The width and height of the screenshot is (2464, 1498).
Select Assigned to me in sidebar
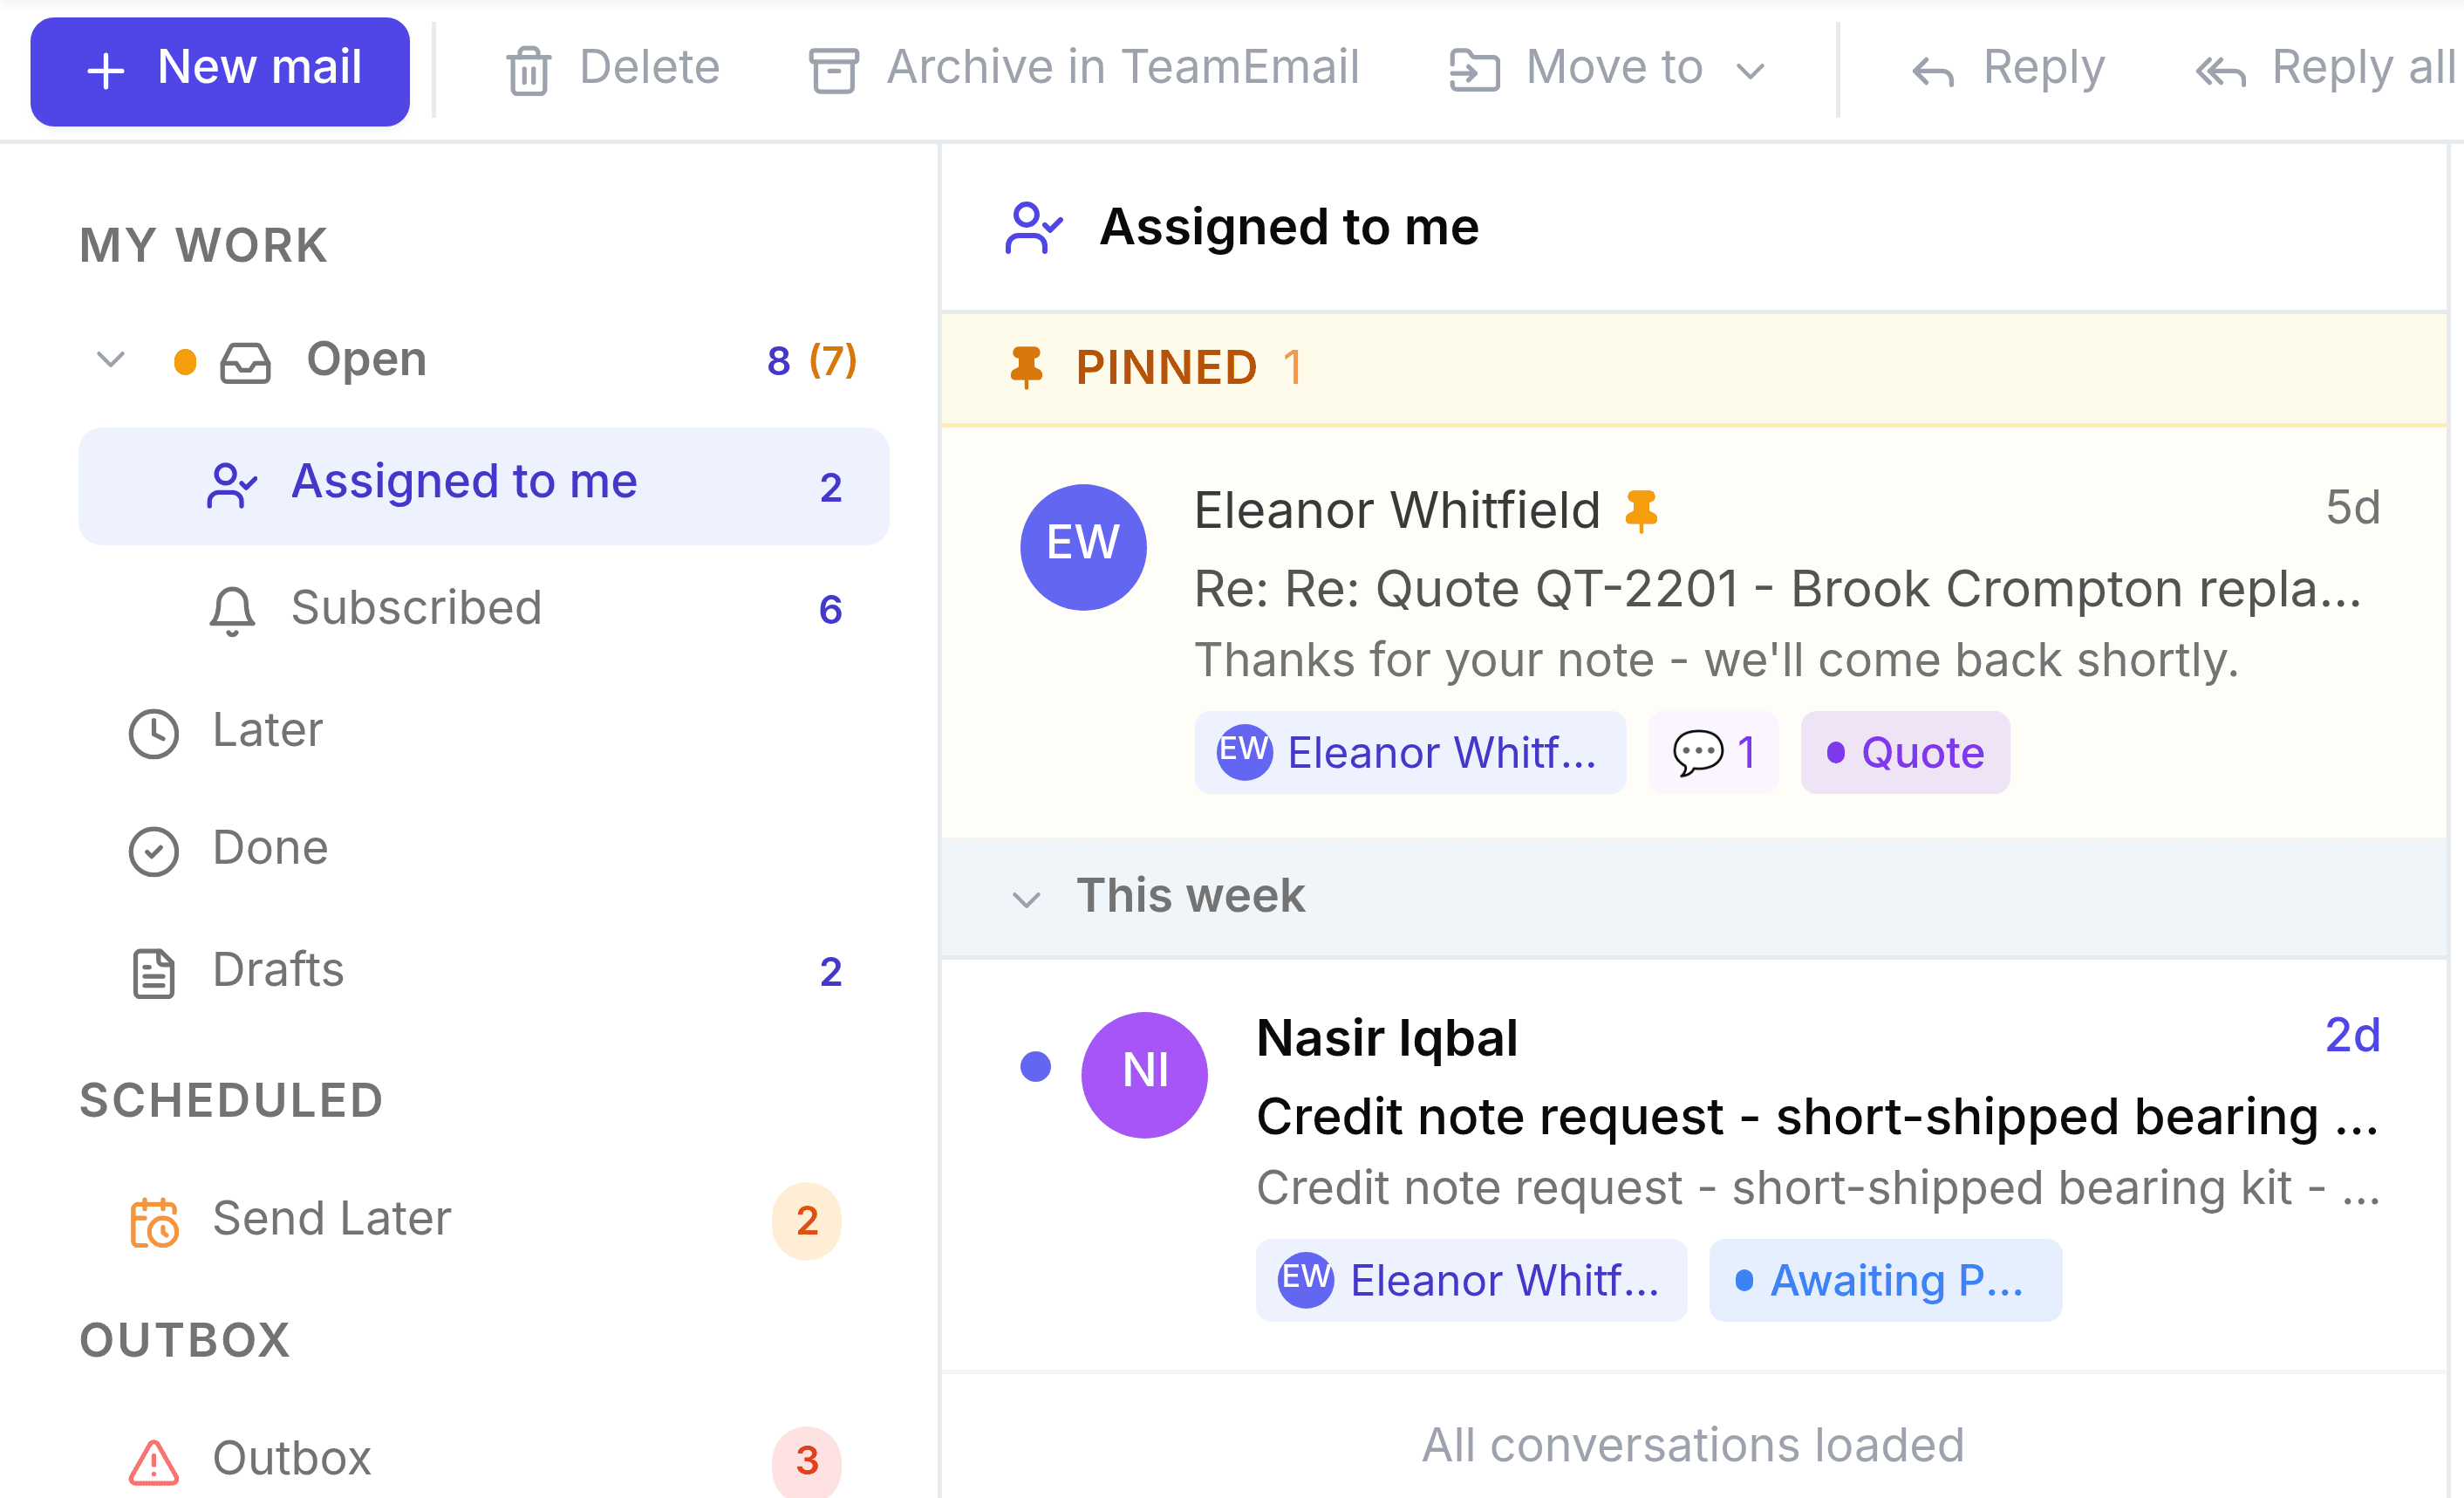[484, 487]
